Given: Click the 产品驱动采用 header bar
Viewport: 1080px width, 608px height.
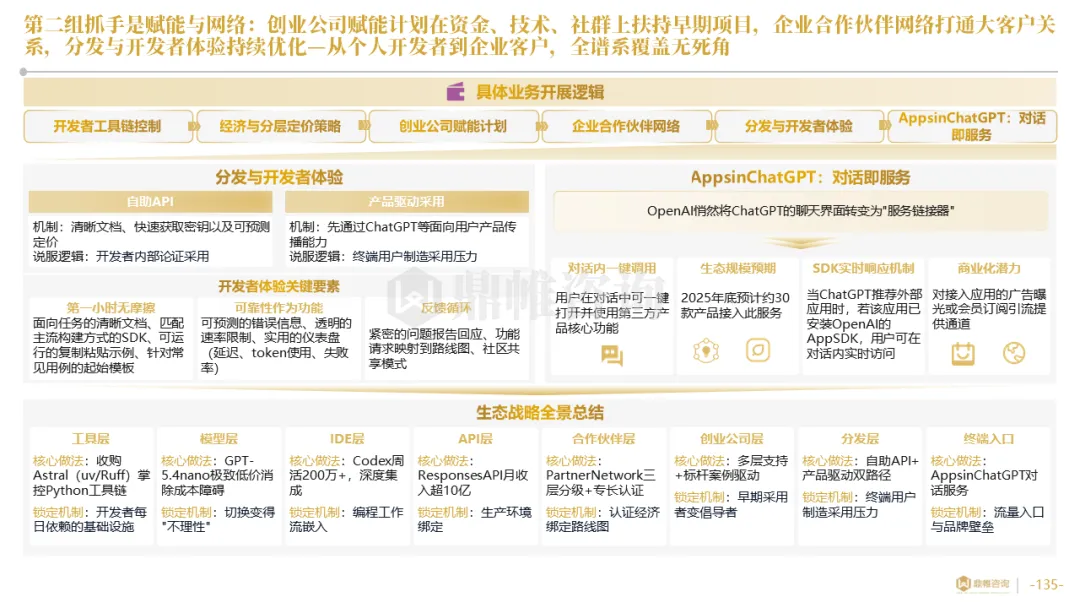Looking at the screenshot, I should point(406,202).
